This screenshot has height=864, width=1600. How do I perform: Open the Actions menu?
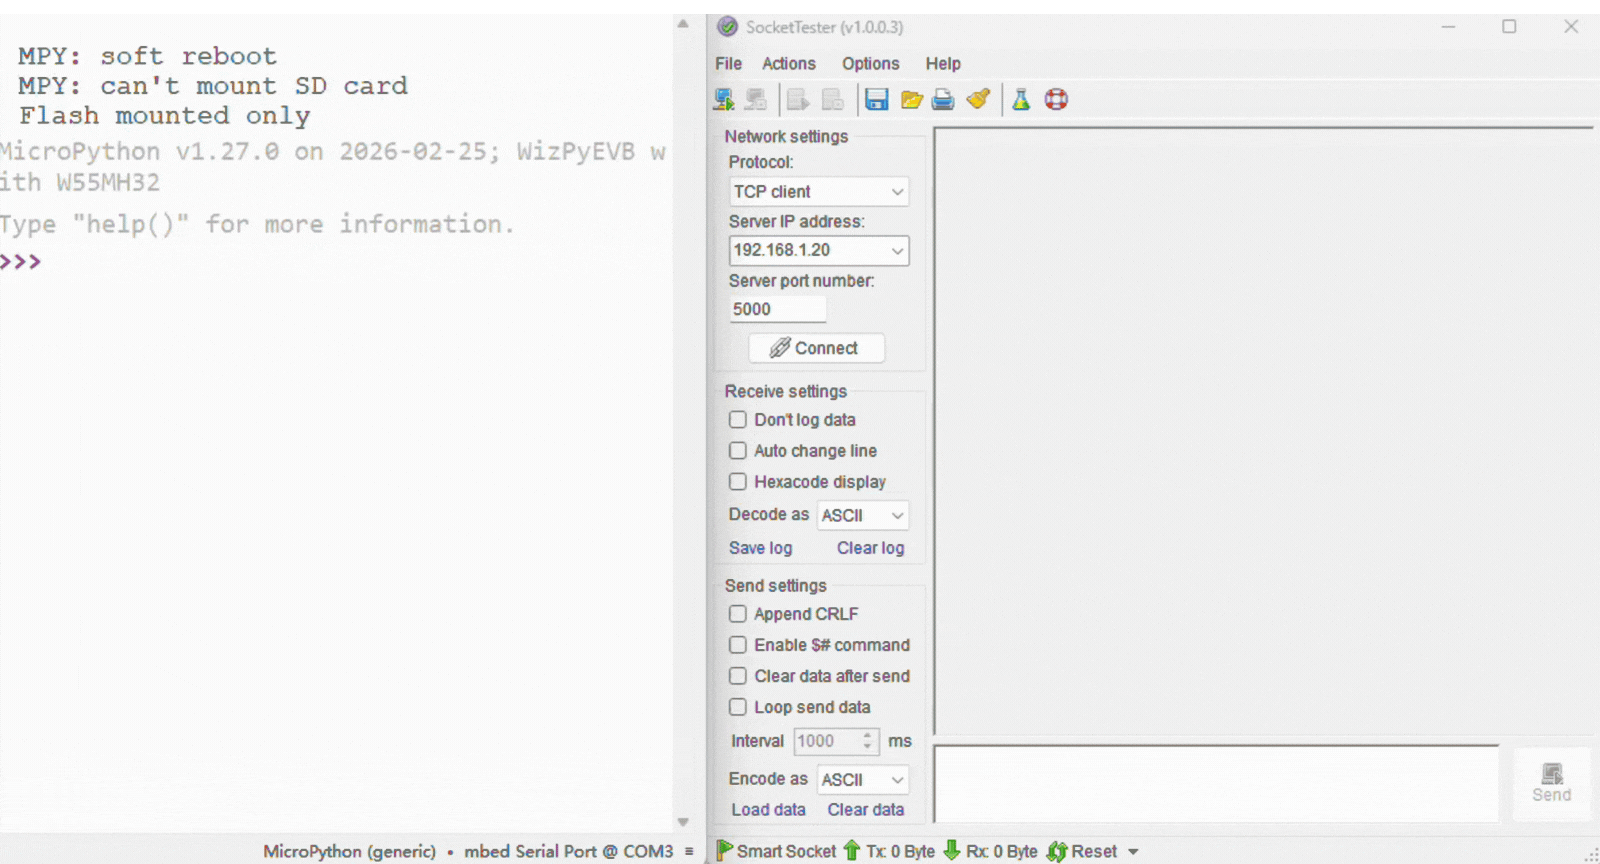pos(789,63)
